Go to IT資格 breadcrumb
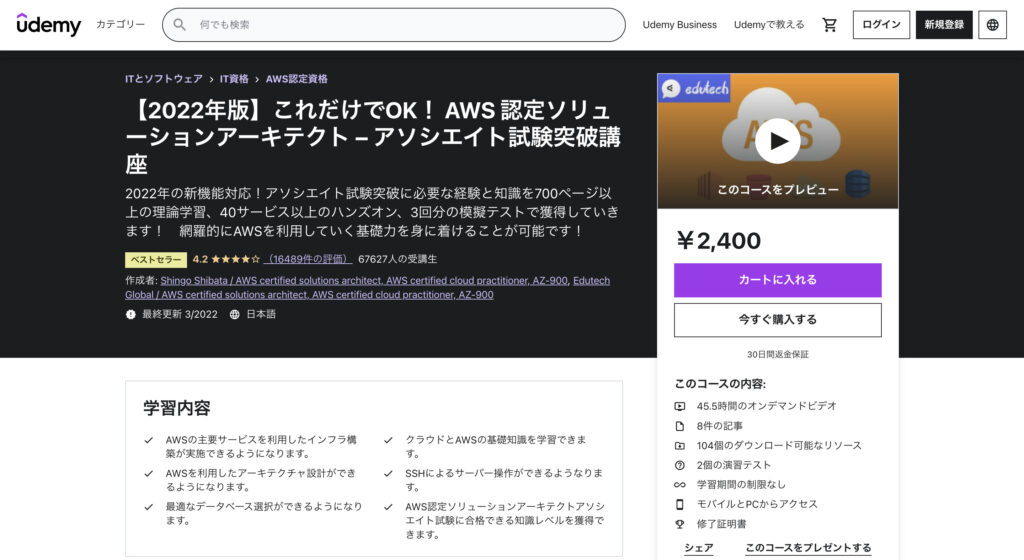 point(234,79)
